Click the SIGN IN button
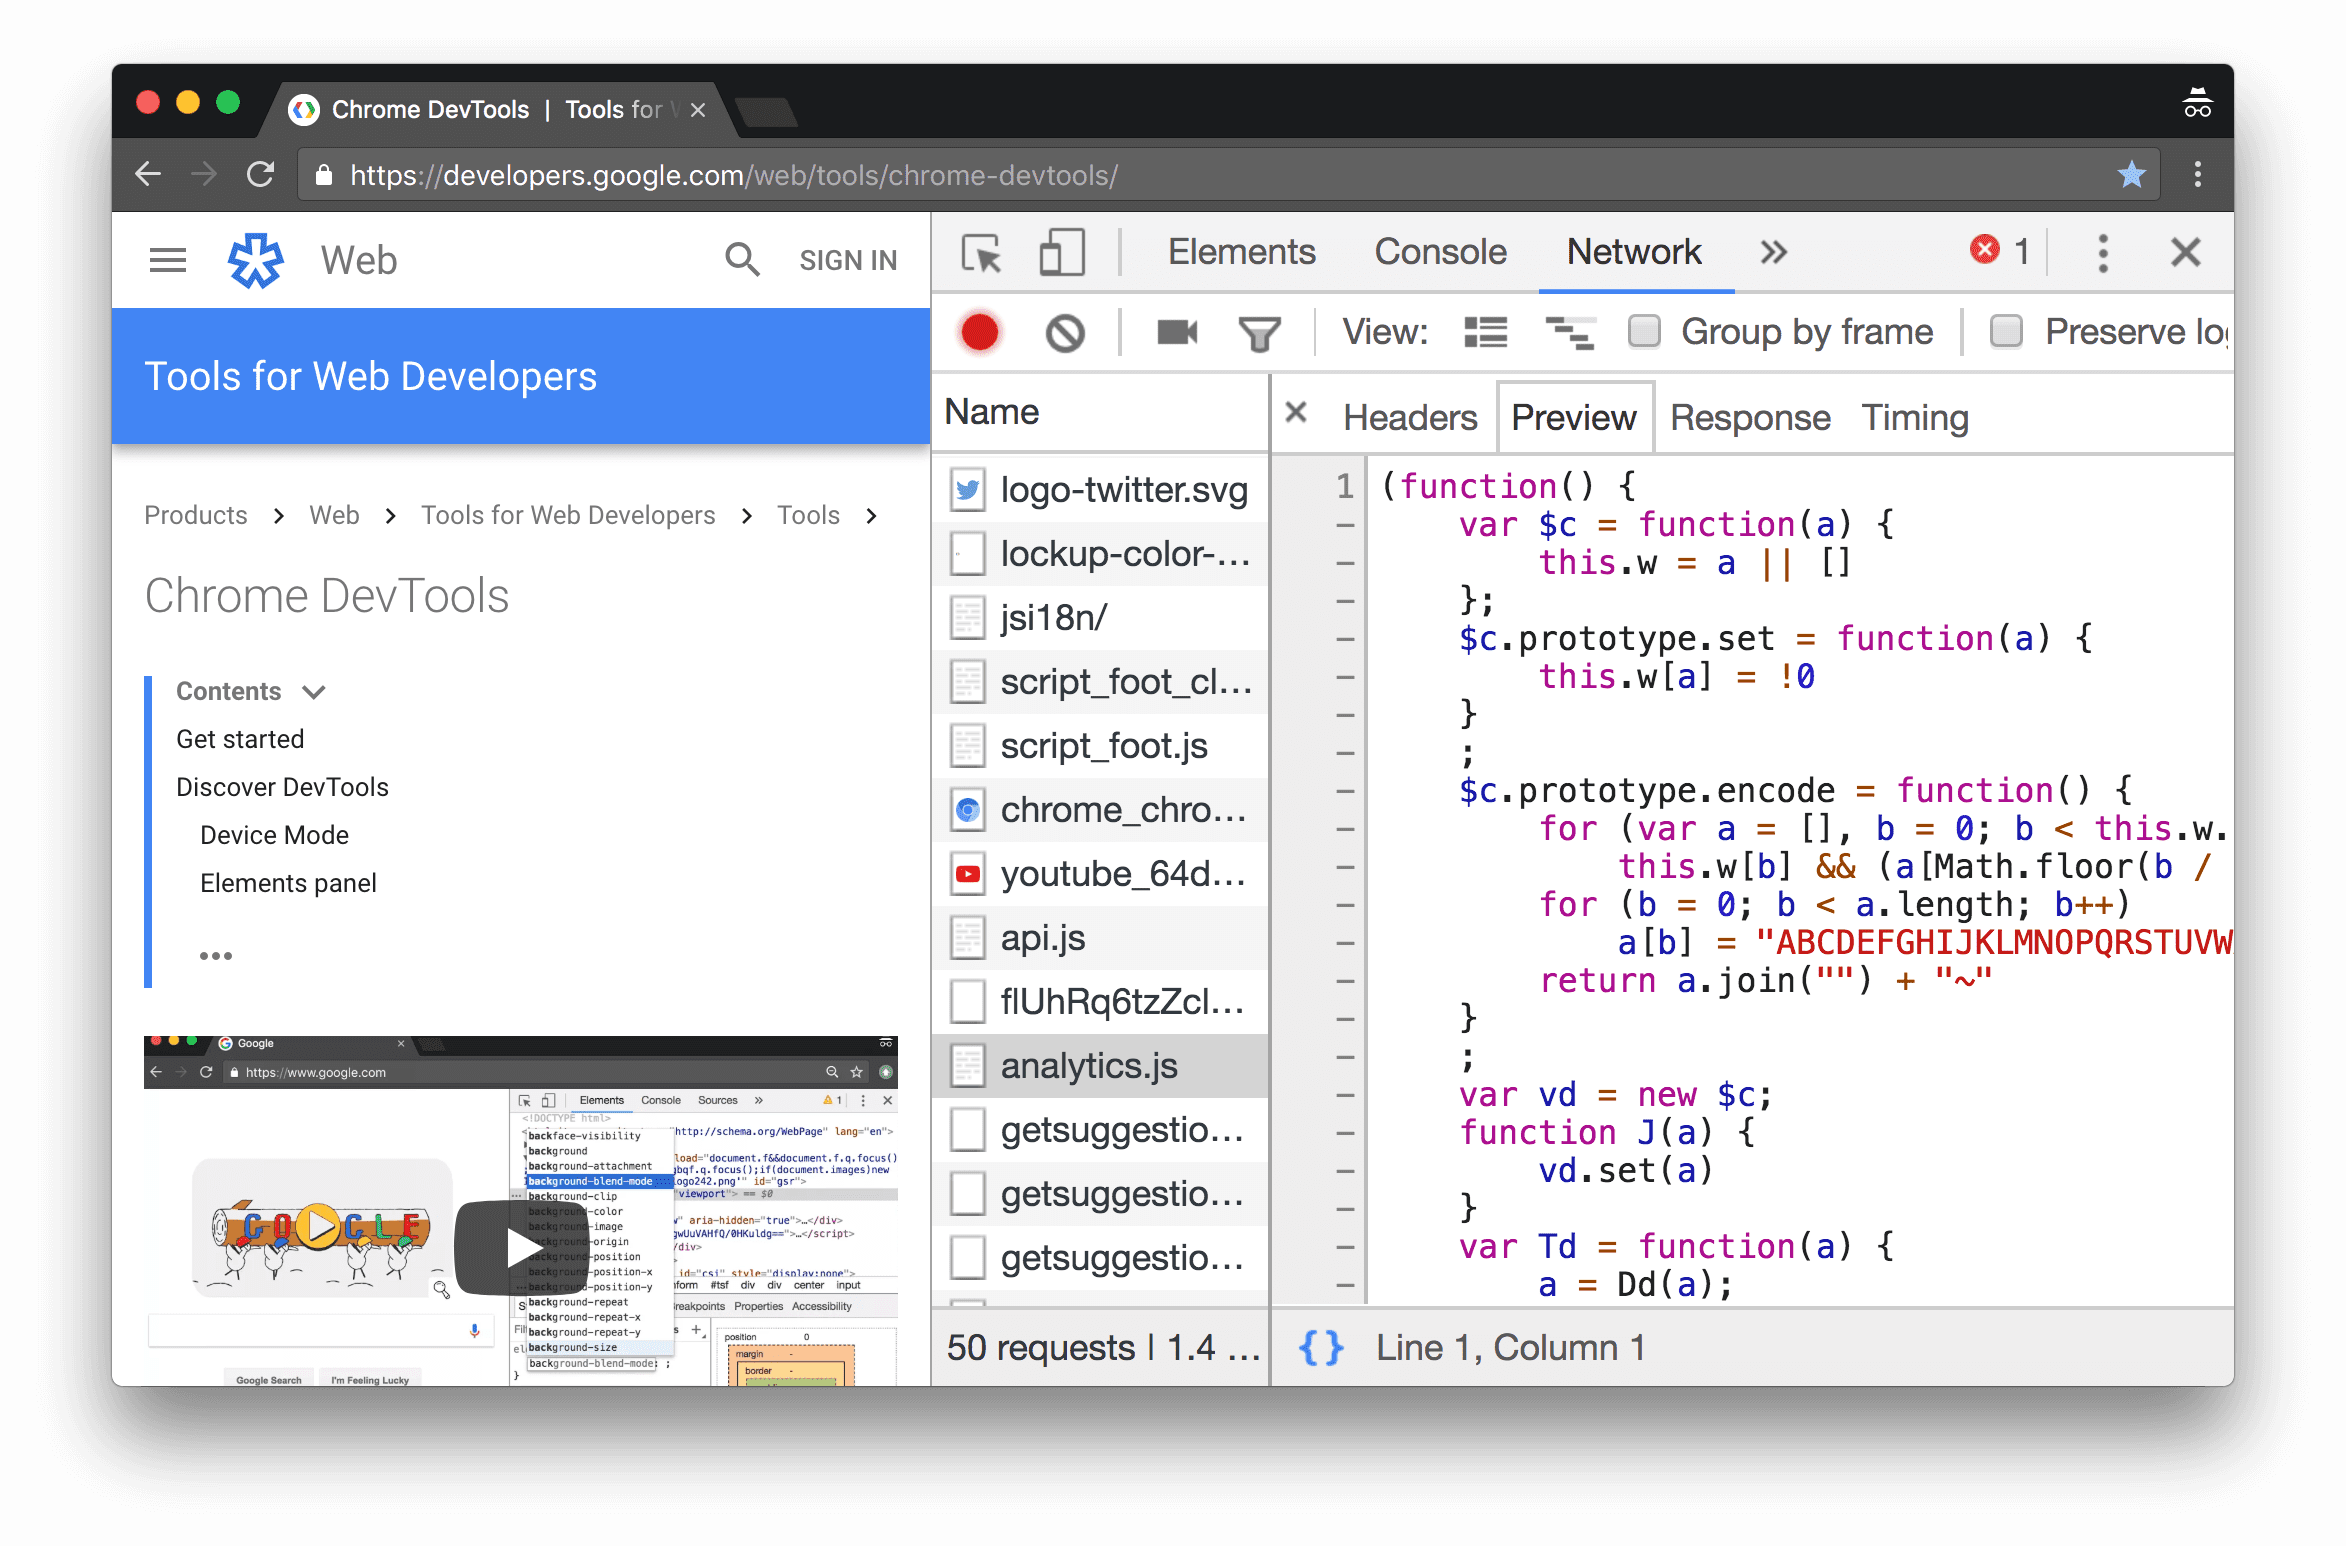Image resolution: width=2346 pixels, height=1546 pixels. coord(845,262)
